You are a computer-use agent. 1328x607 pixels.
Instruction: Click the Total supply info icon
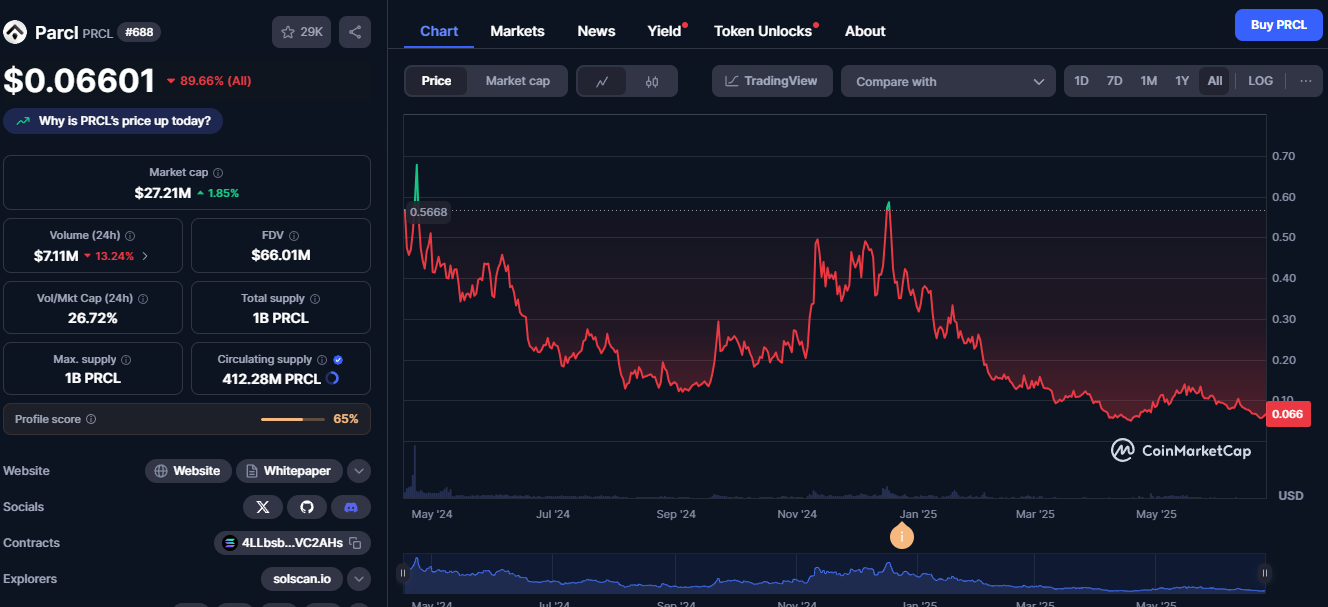coord(315,299)
